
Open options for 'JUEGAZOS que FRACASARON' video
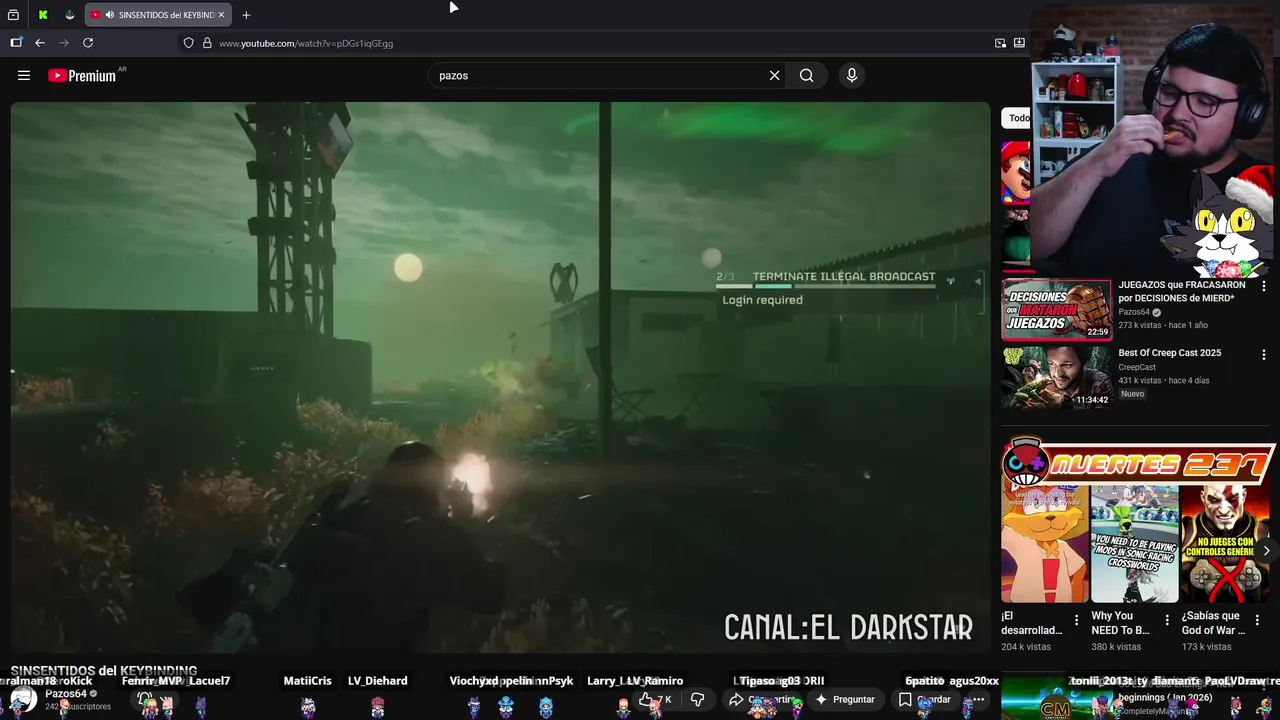(1264, 287)
